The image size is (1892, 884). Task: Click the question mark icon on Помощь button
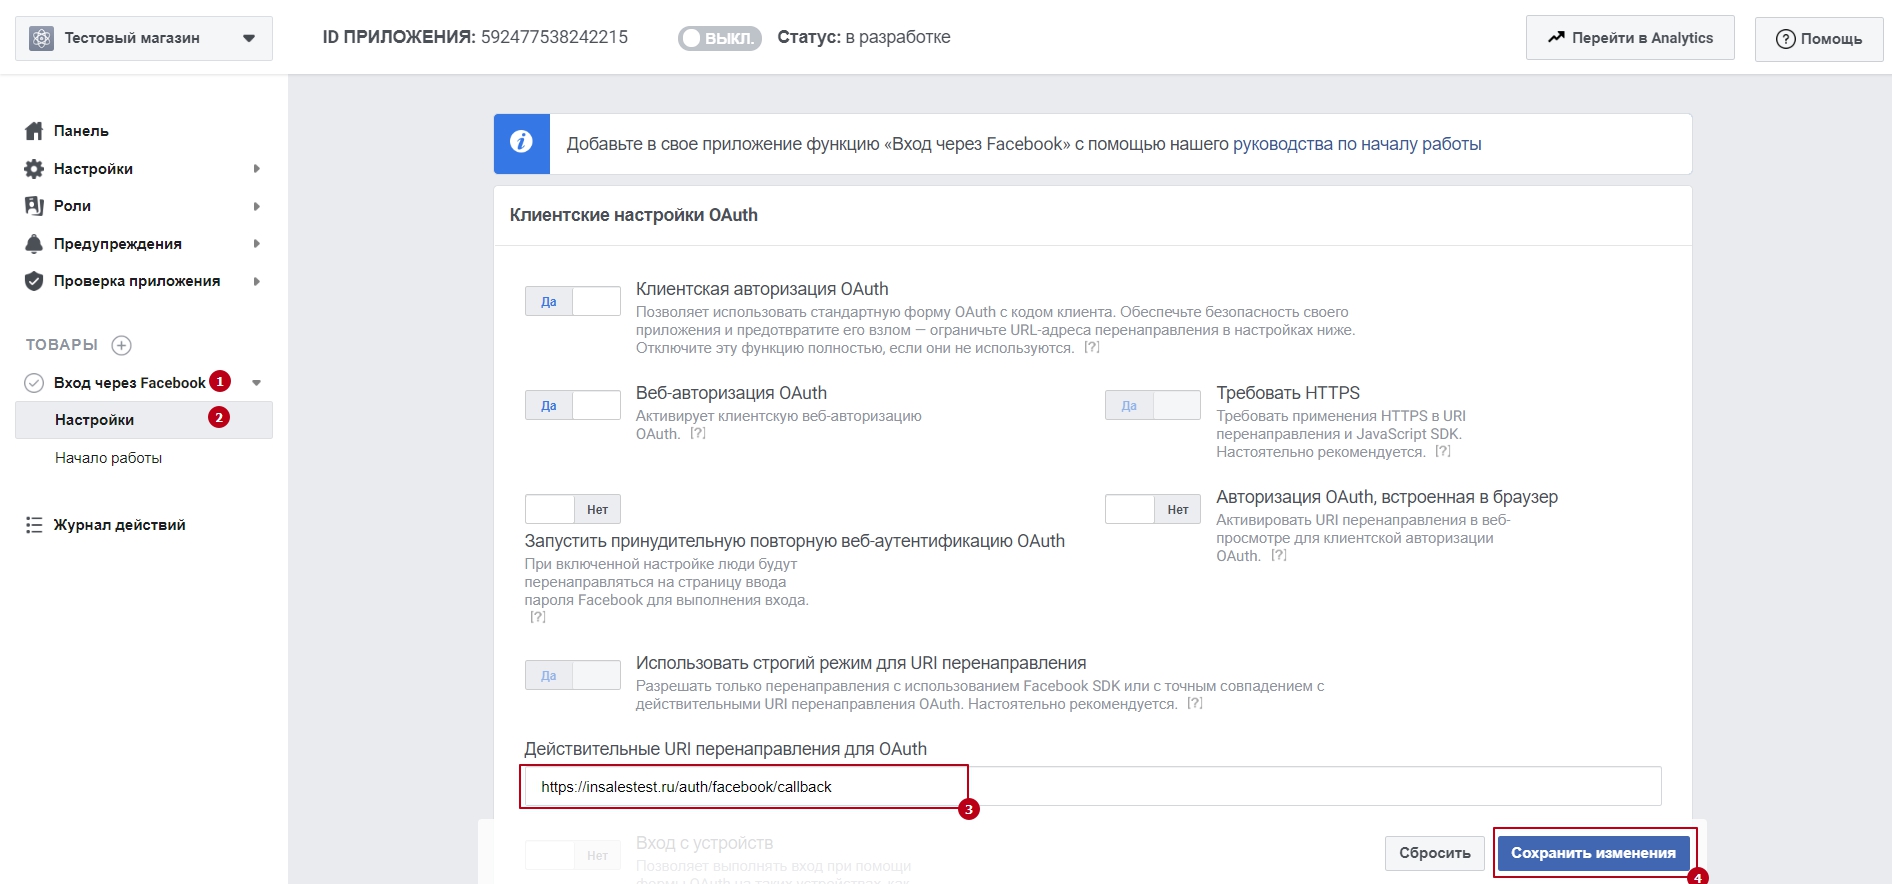[1786, 39]
